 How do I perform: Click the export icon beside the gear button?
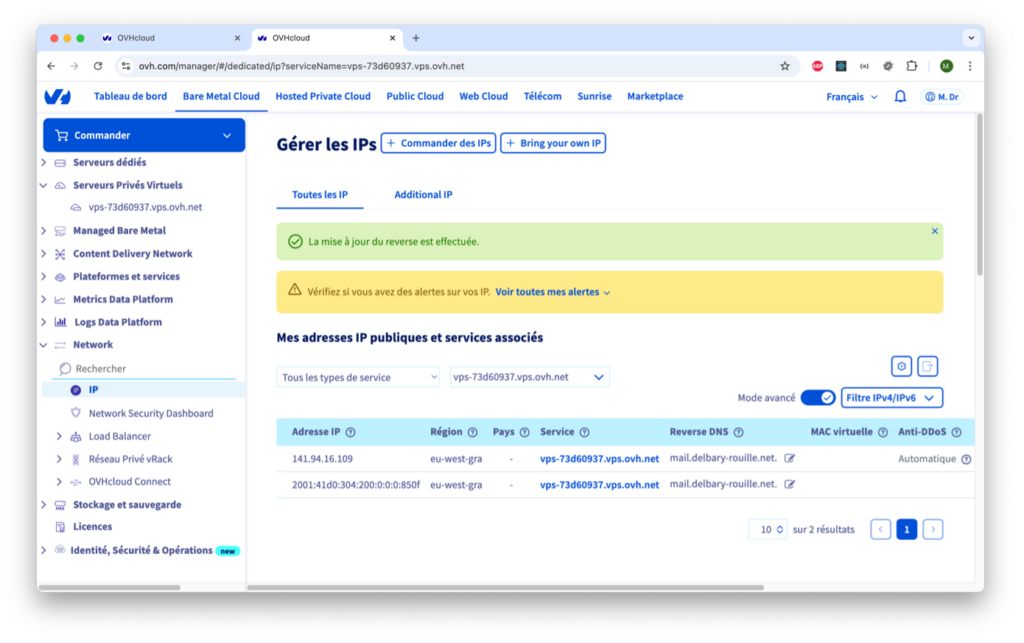[x=927, y=366]
